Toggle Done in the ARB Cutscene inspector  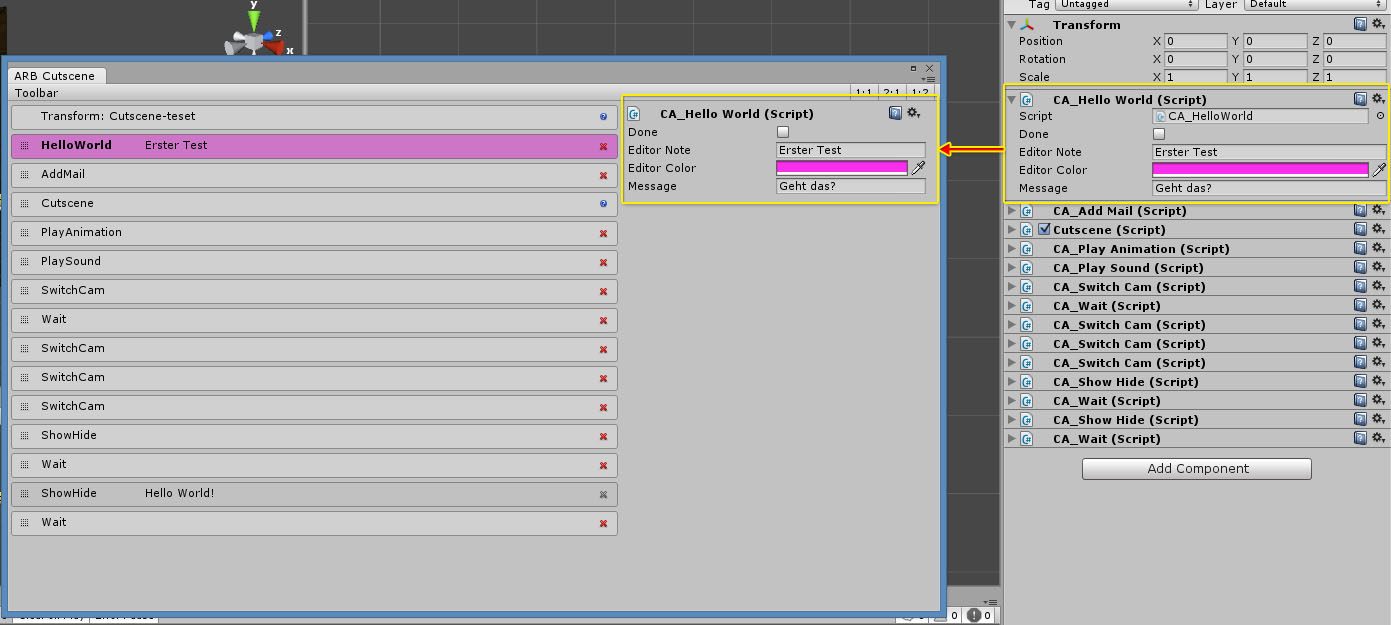(783, 131)
